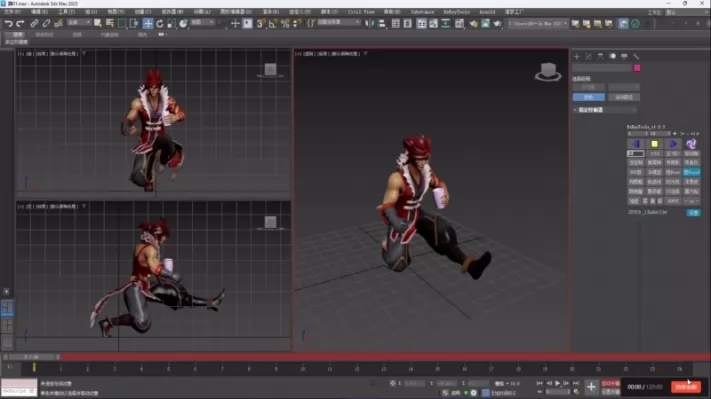Click the Mirror tool icon
The width and height of the screenshot is (711, 399).
point(370,24)
